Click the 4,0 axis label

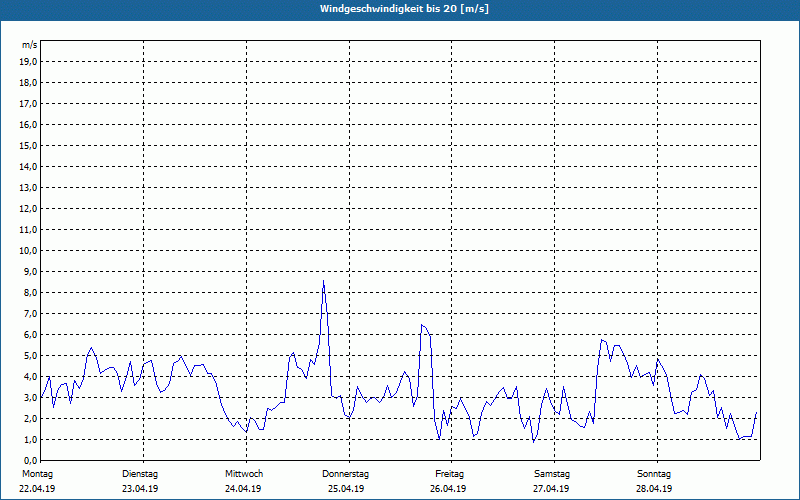coord(31,377)
